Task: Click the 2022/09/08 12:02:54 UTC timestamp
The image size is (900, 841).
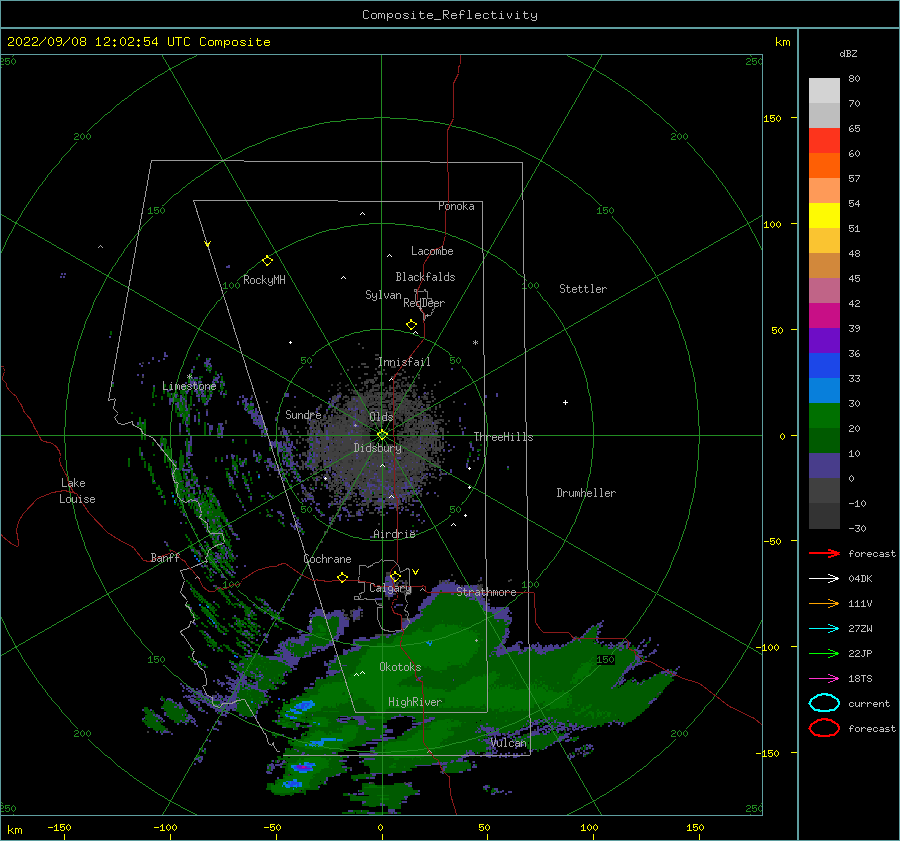Action: tap(99, 42)
